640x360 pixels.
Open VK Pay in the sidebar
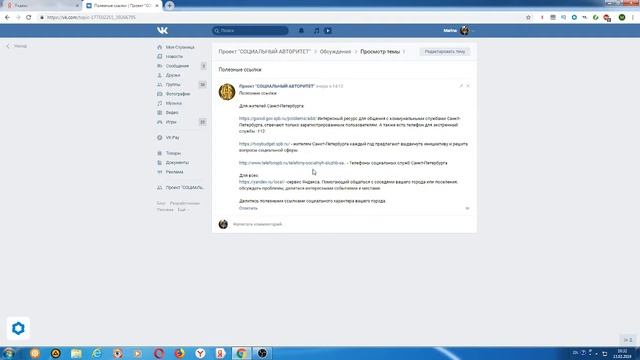172,138
